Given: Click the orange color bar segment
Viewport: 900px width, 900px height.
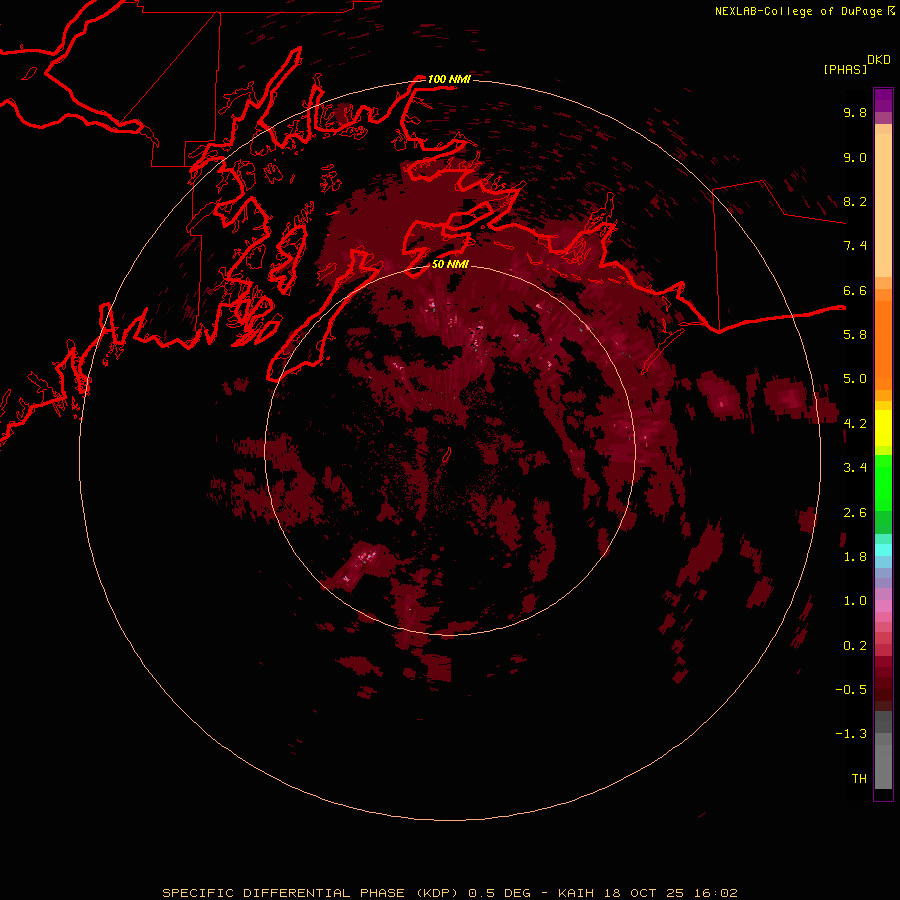Looking at the screenshot, I should click(883, 345).
